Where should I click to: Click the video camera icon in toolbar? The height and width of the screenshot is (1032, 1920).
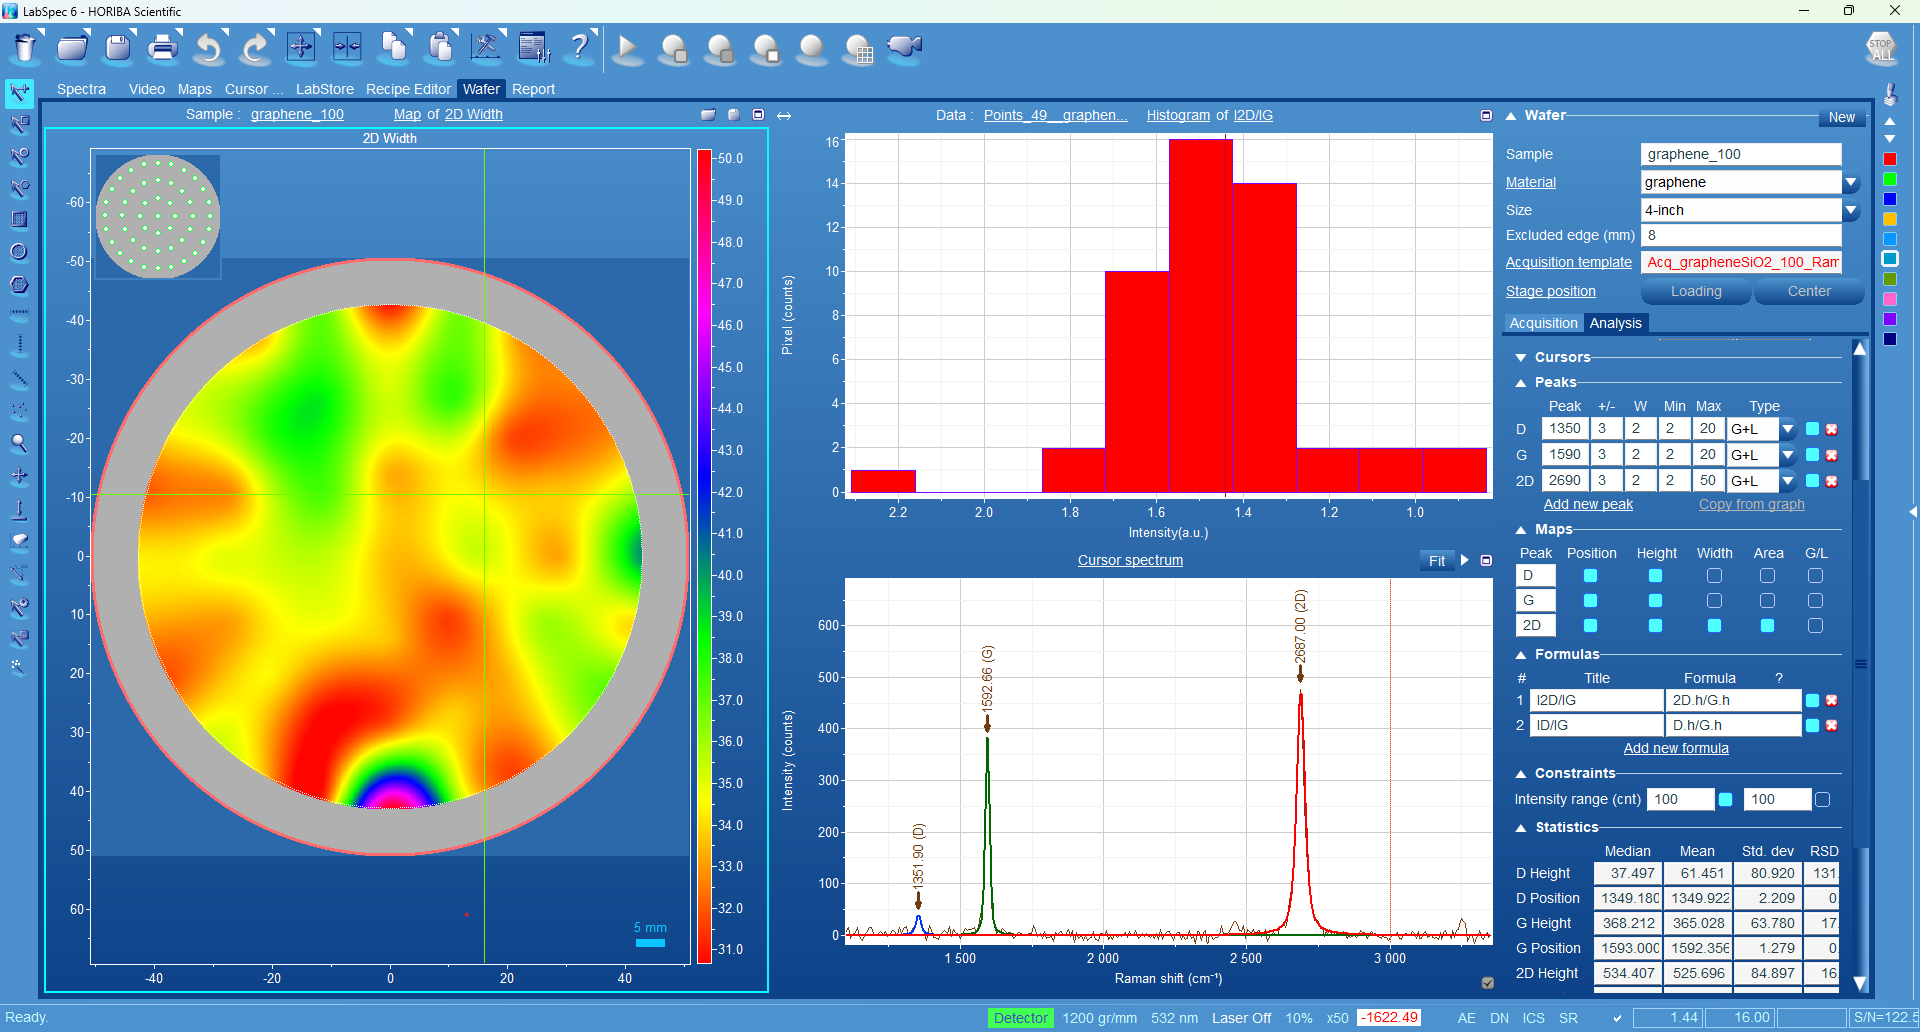pyautogui.click(x=904, y=48)
